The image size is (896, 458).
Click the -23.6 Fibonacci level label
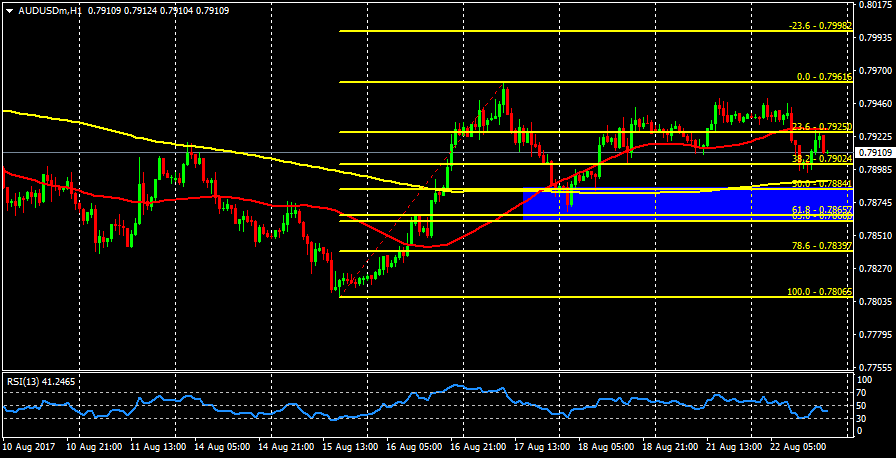tap(818, 26)
